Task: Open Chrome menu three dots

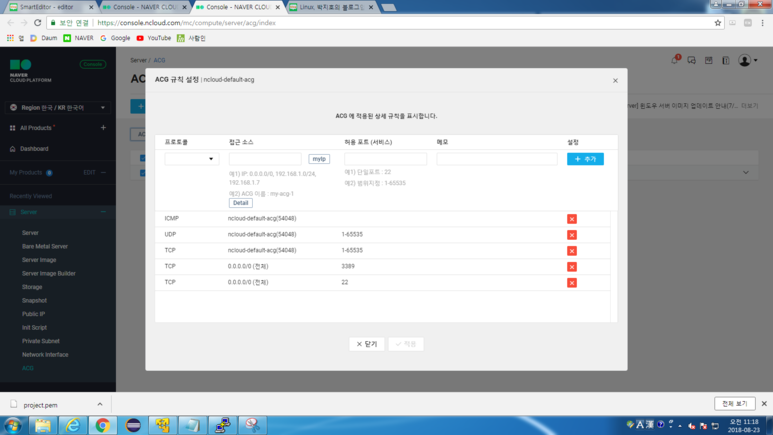Action: 762,23
